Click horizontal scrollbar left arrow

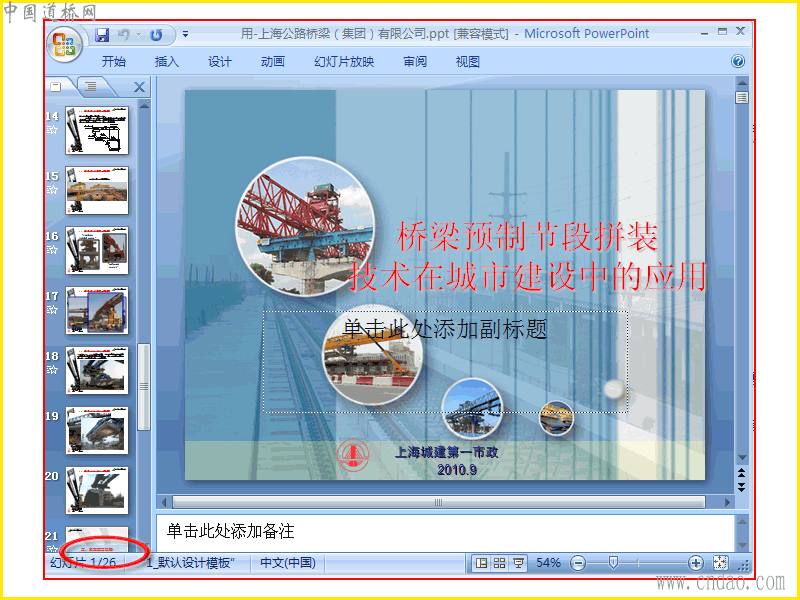(164, 502)
